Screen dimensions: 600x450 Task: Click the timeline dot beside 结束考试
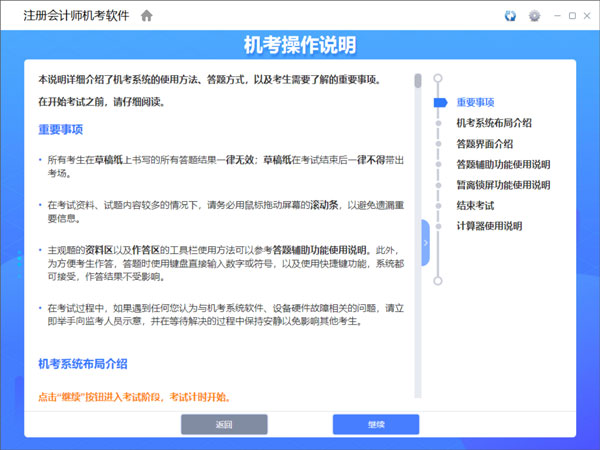[439, 206]
